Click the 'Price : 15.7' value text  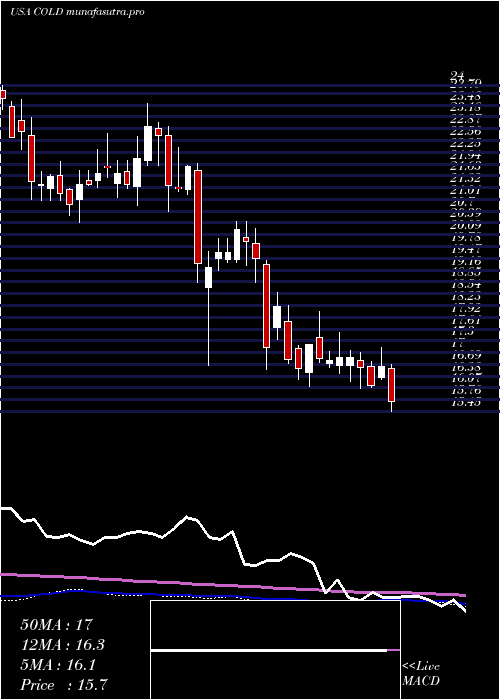pos(63,685)
